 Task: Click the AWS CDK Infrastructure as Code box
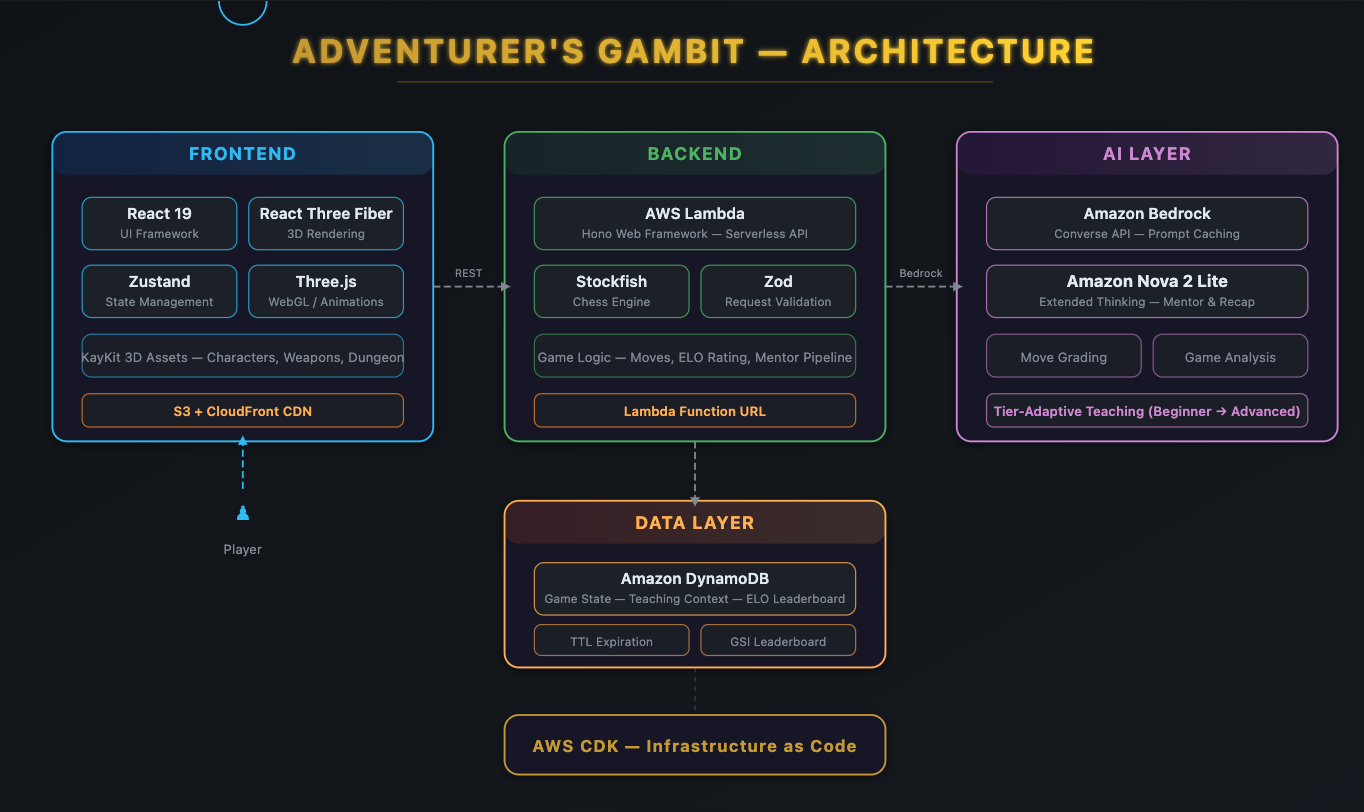coord(695,745)
